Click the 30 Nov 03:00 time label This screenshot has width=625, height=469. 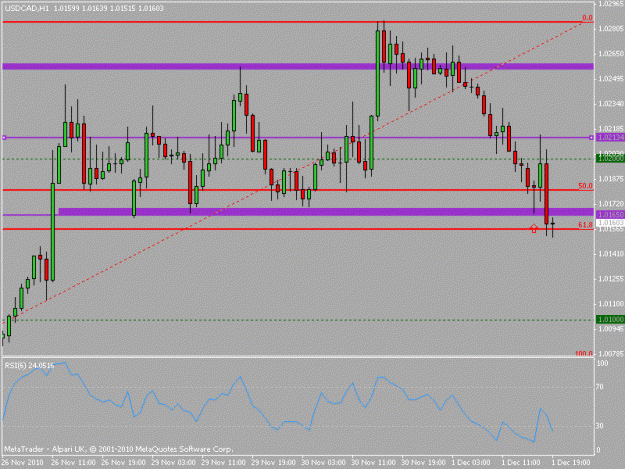pos(323,463)
